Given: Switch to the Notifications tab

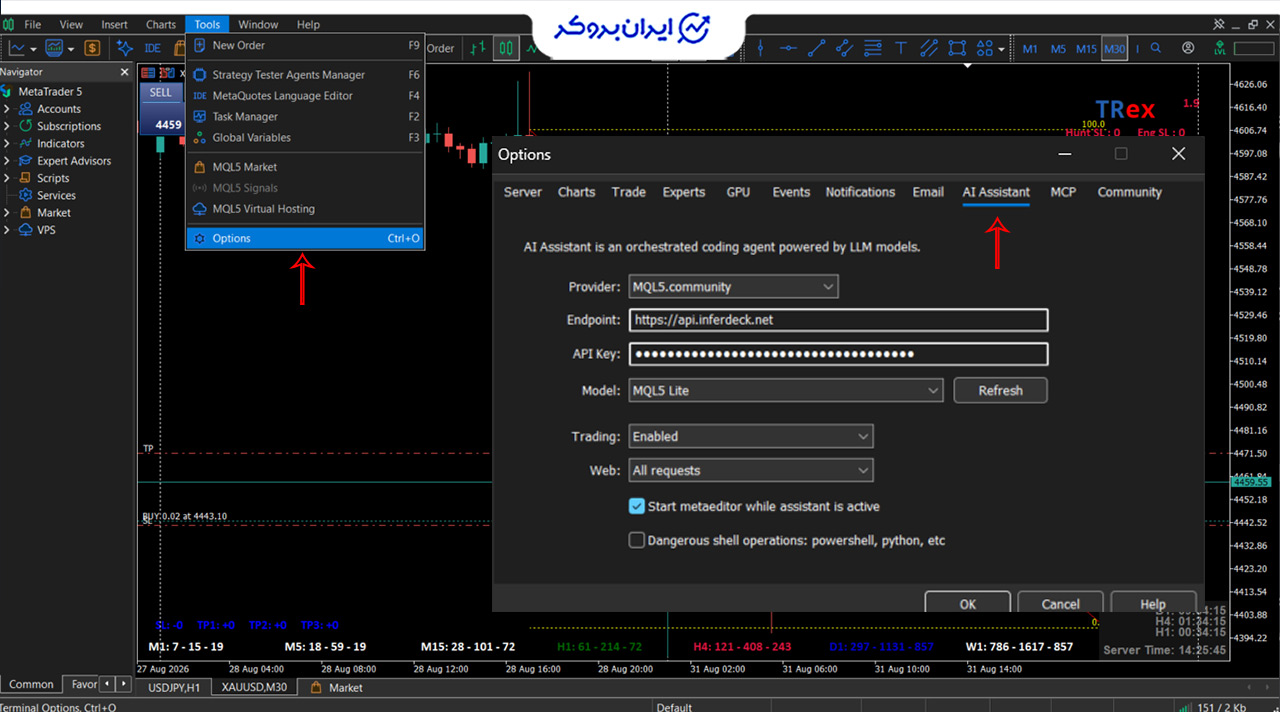Looking at the screenshot, I should (x=860, y=192).
